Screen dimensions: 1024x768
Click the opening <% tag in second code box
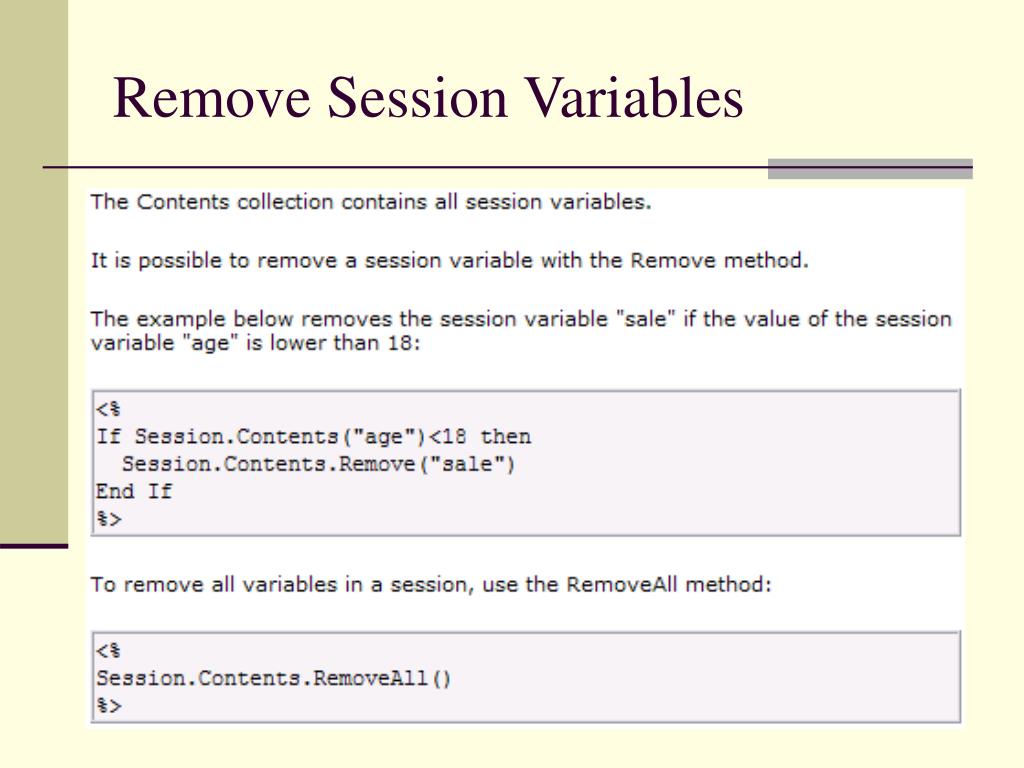pos(108,651)
